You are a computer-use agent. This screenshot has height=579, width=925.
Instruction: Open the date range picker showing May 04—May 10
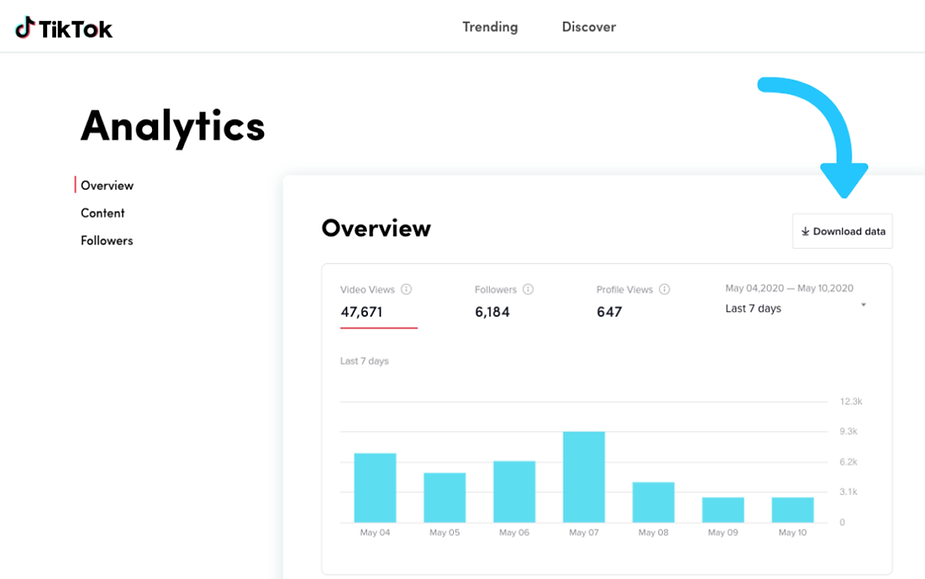(x=789, y=287)
